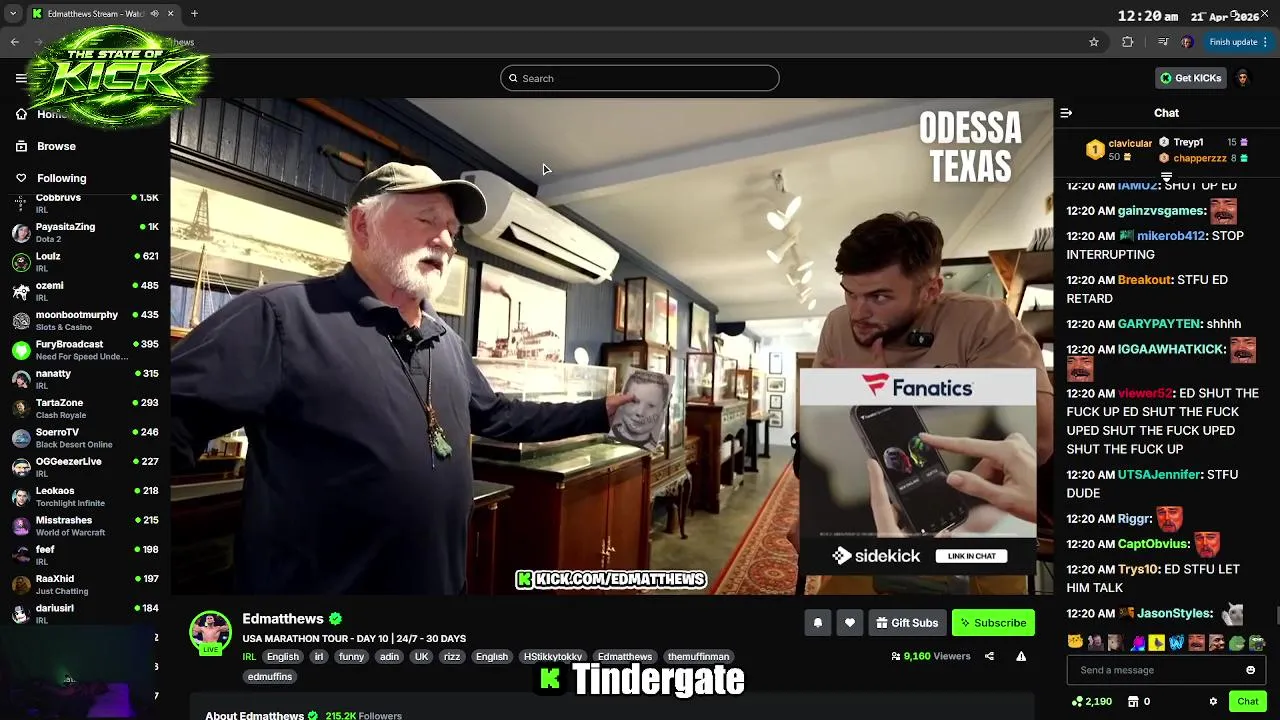Screen dimensions: 1280x720
Task: Insert the yellow bird quick emote
Action: pos(1156,642)
